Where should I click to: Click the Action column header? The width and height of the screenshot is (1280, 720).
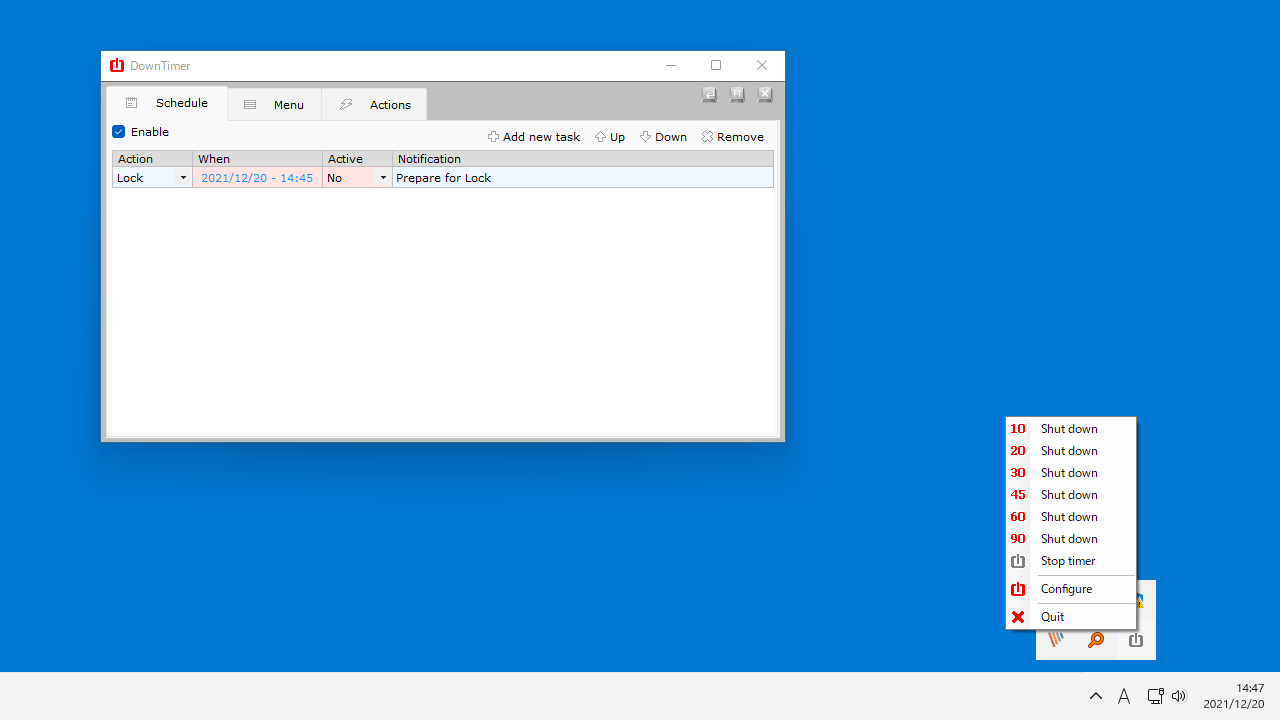(152, 159)
